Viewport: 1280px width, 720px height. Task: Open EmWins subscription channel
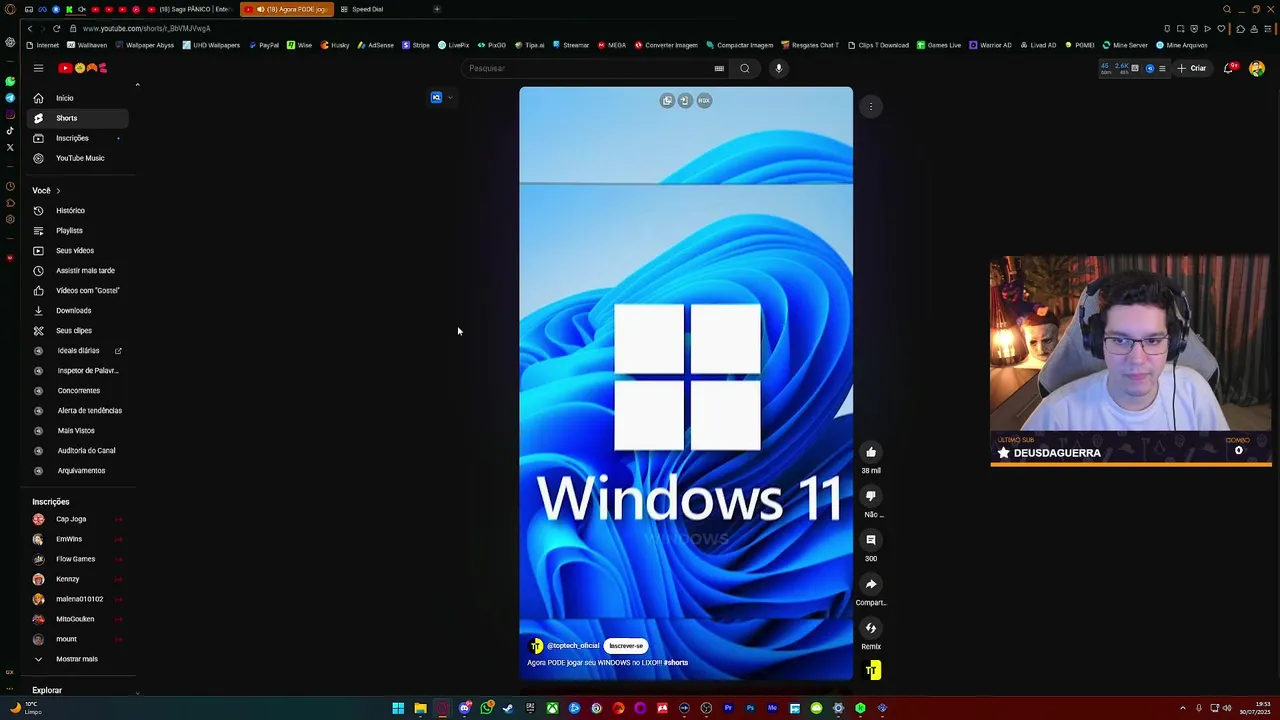(x=77, y=539)
